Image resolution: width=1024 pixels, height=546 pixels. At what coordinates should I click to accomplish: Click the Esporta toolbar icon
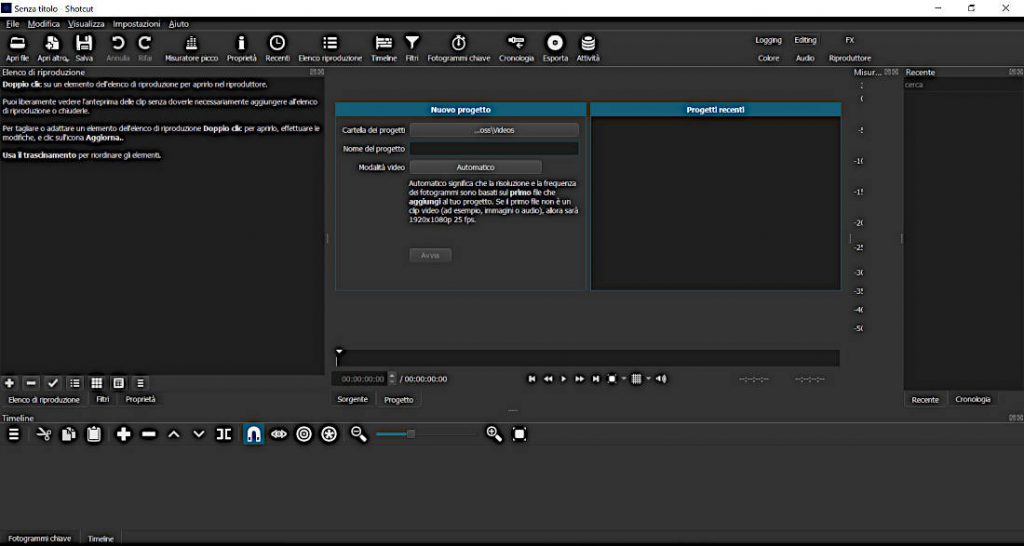tap(554, 46)
